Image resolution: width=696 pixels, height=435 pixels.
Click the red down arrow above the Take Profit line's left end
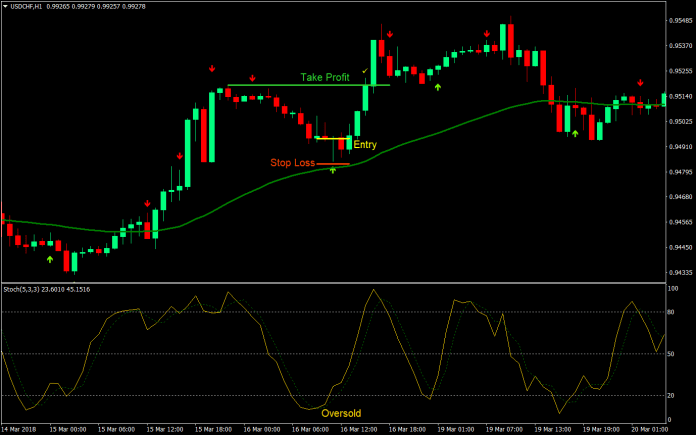point(252,78)
